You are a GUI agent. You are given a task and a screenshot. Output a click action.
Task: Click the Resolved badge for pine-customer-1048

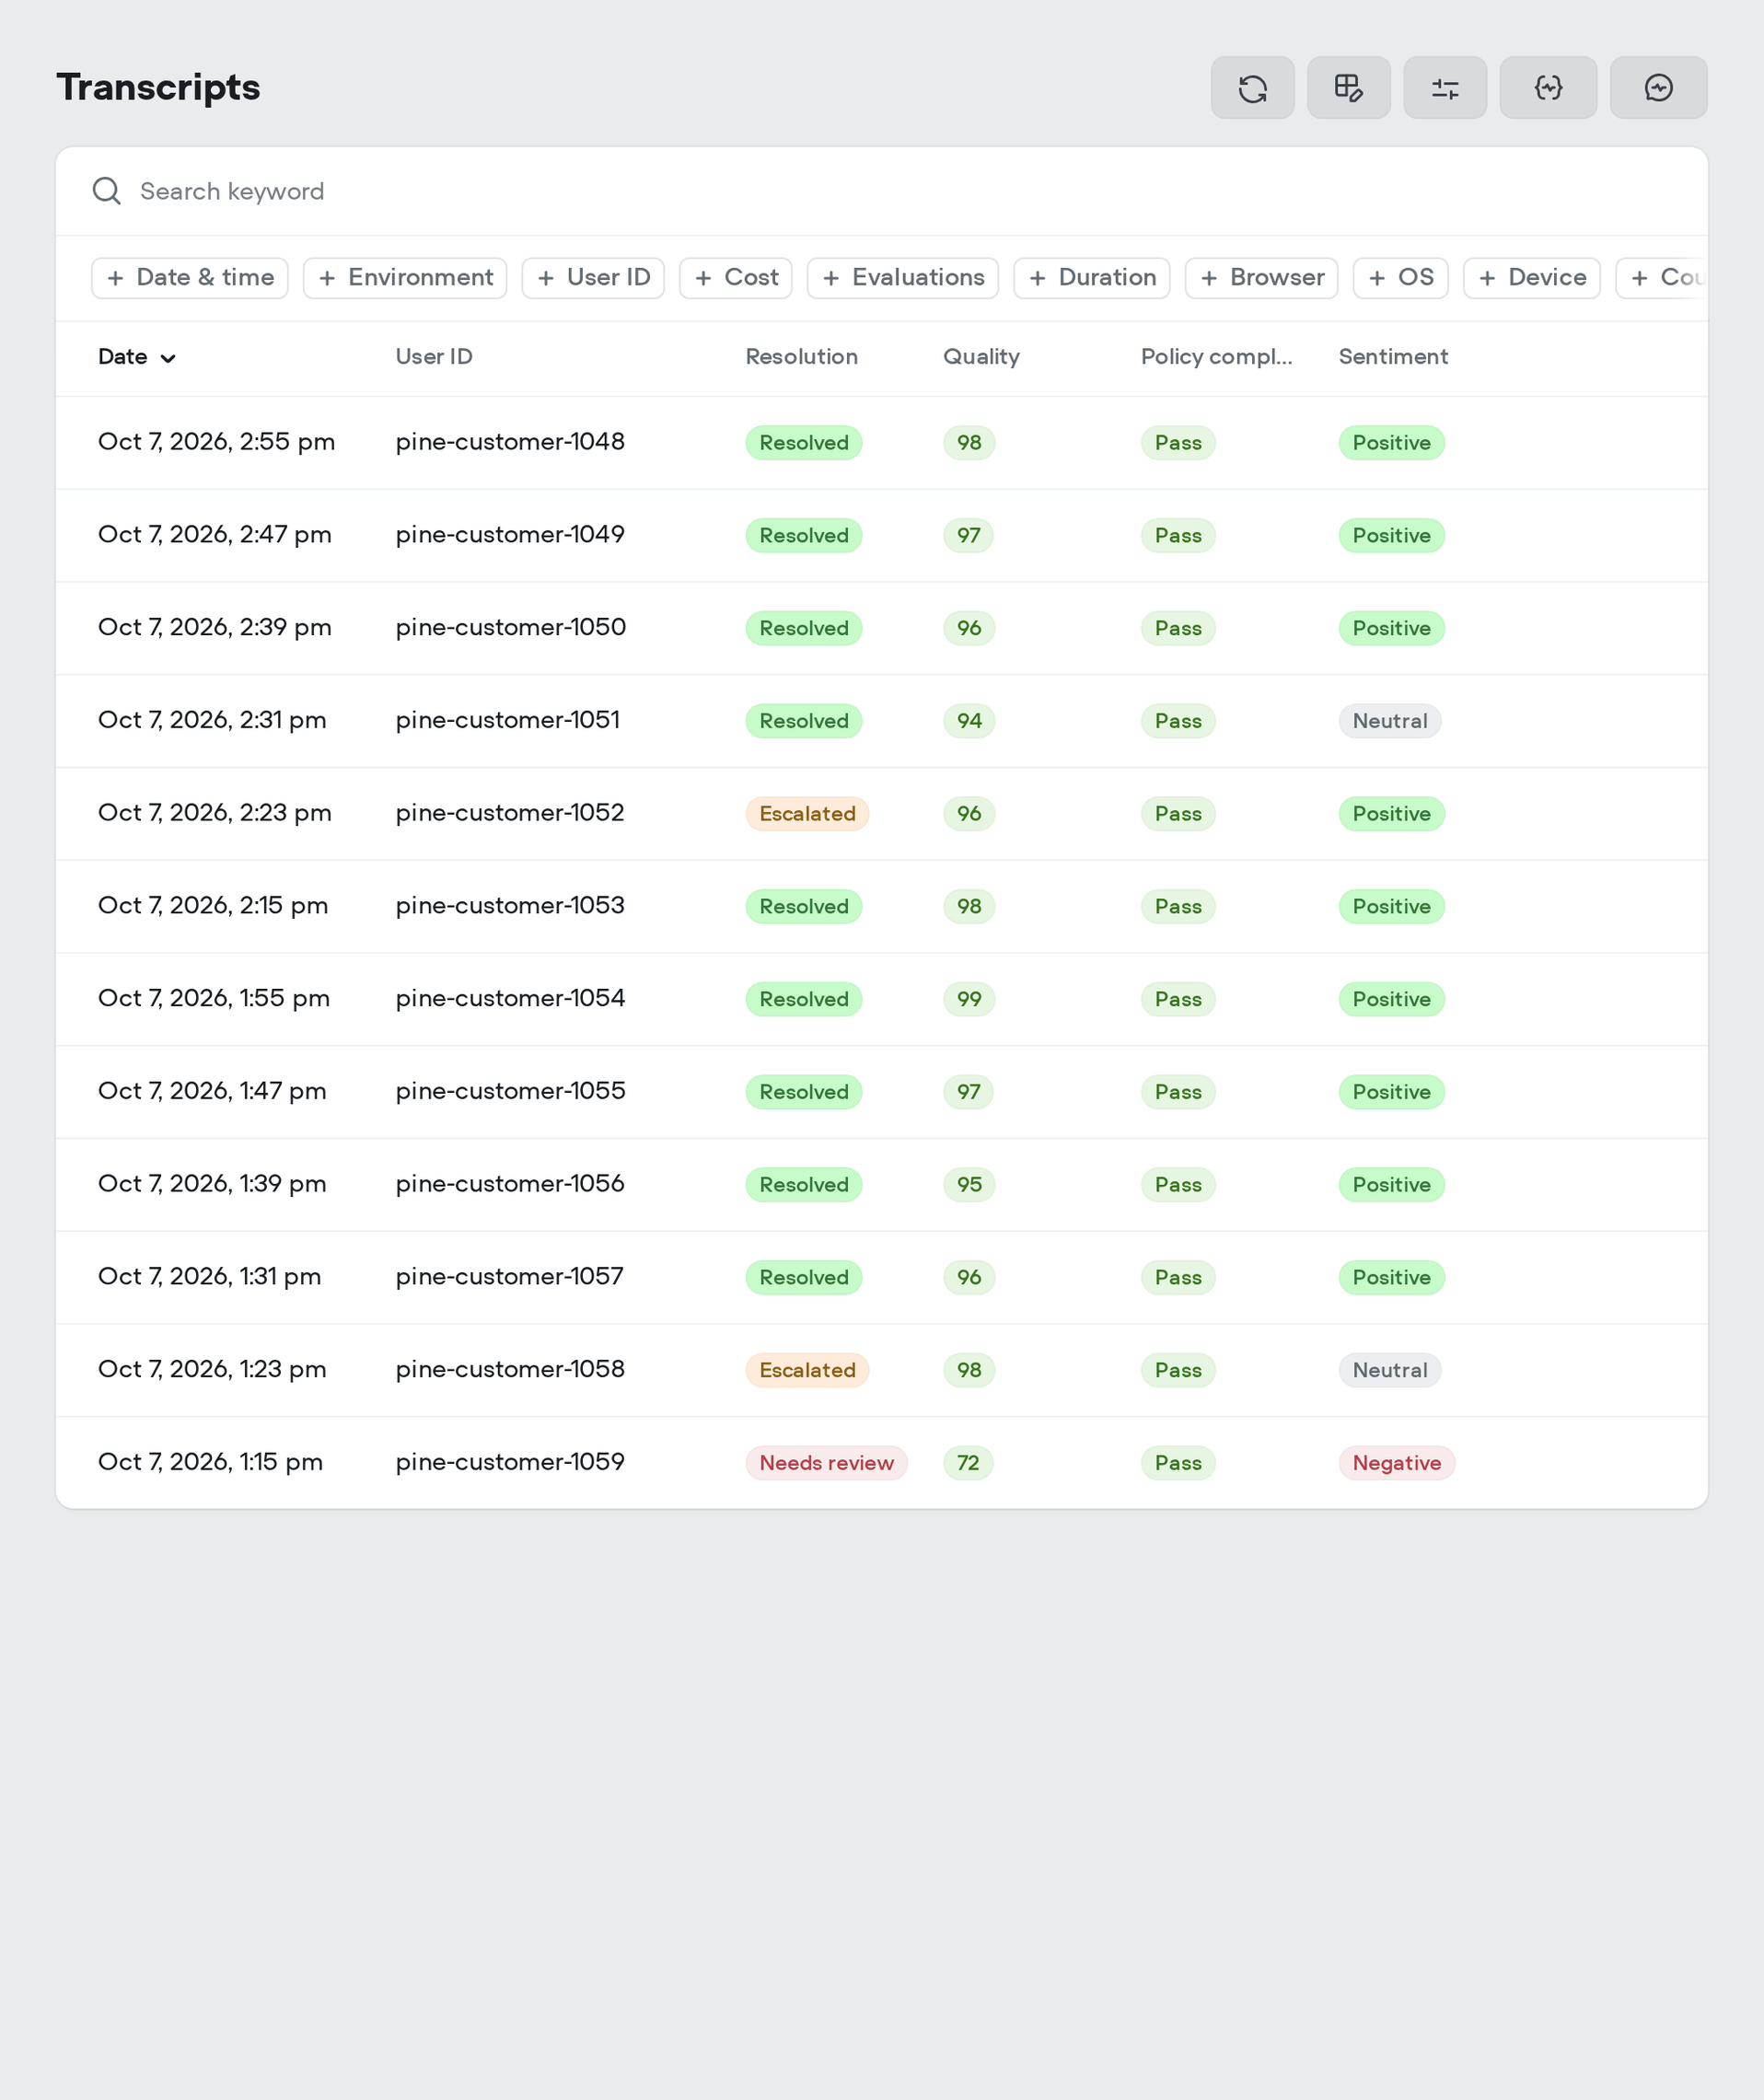click(x=803, y=443)
